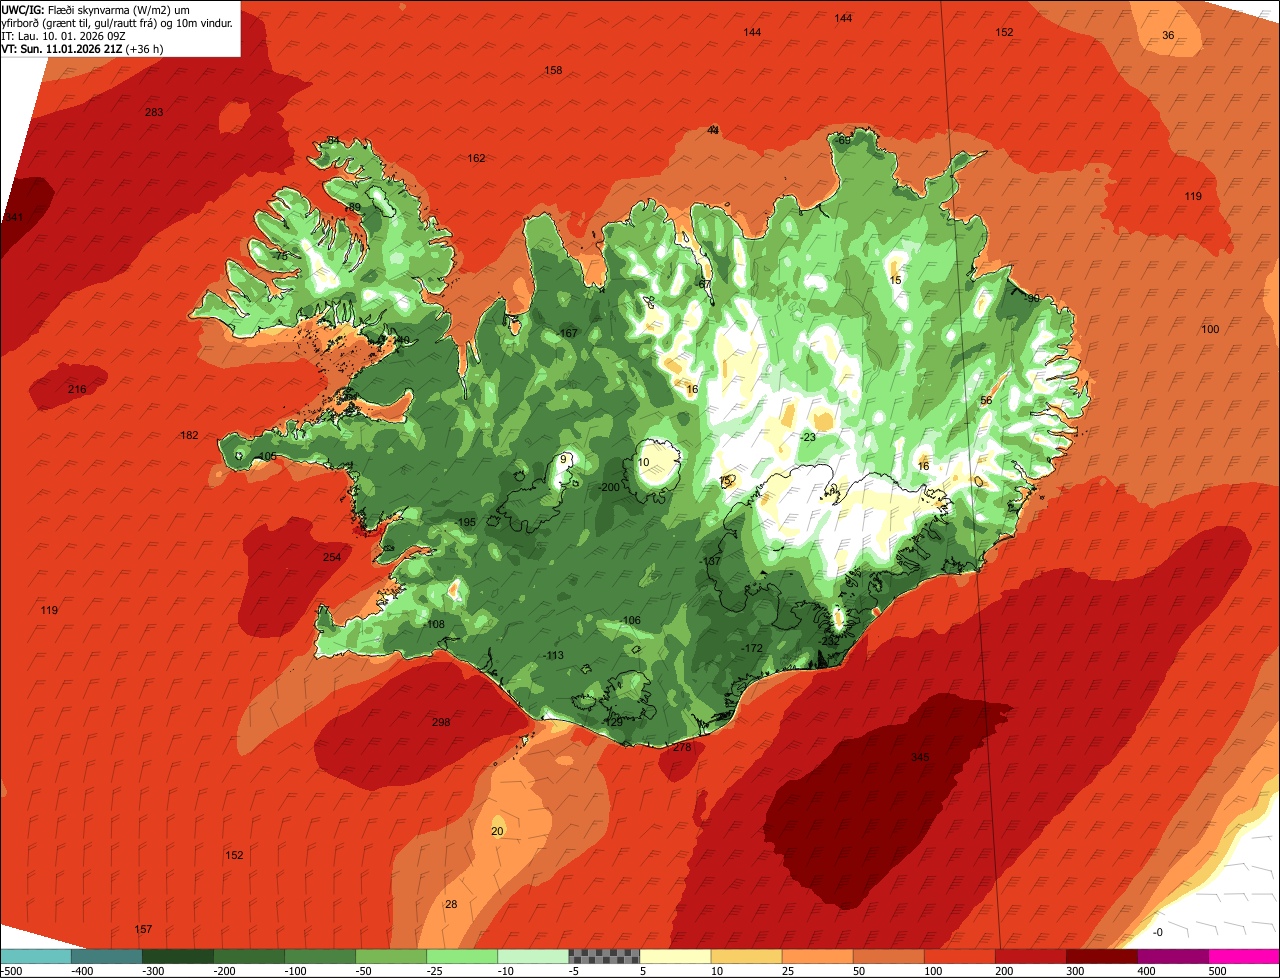Image resolution: width=1280 pixels, height=978 pixels.
Task: Click the map value "-137" in south-central Iceland
Action: pyautogui.click(x=710, y=561)
